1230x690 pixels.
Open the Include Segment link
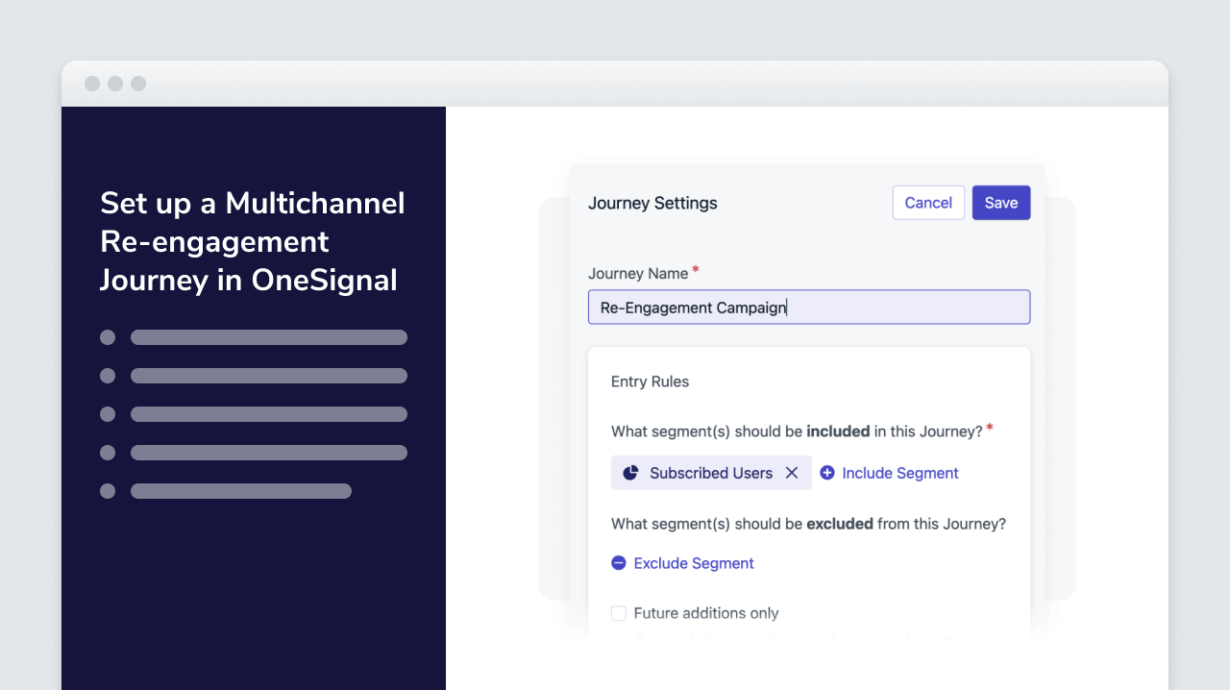[x=900, y=473]
